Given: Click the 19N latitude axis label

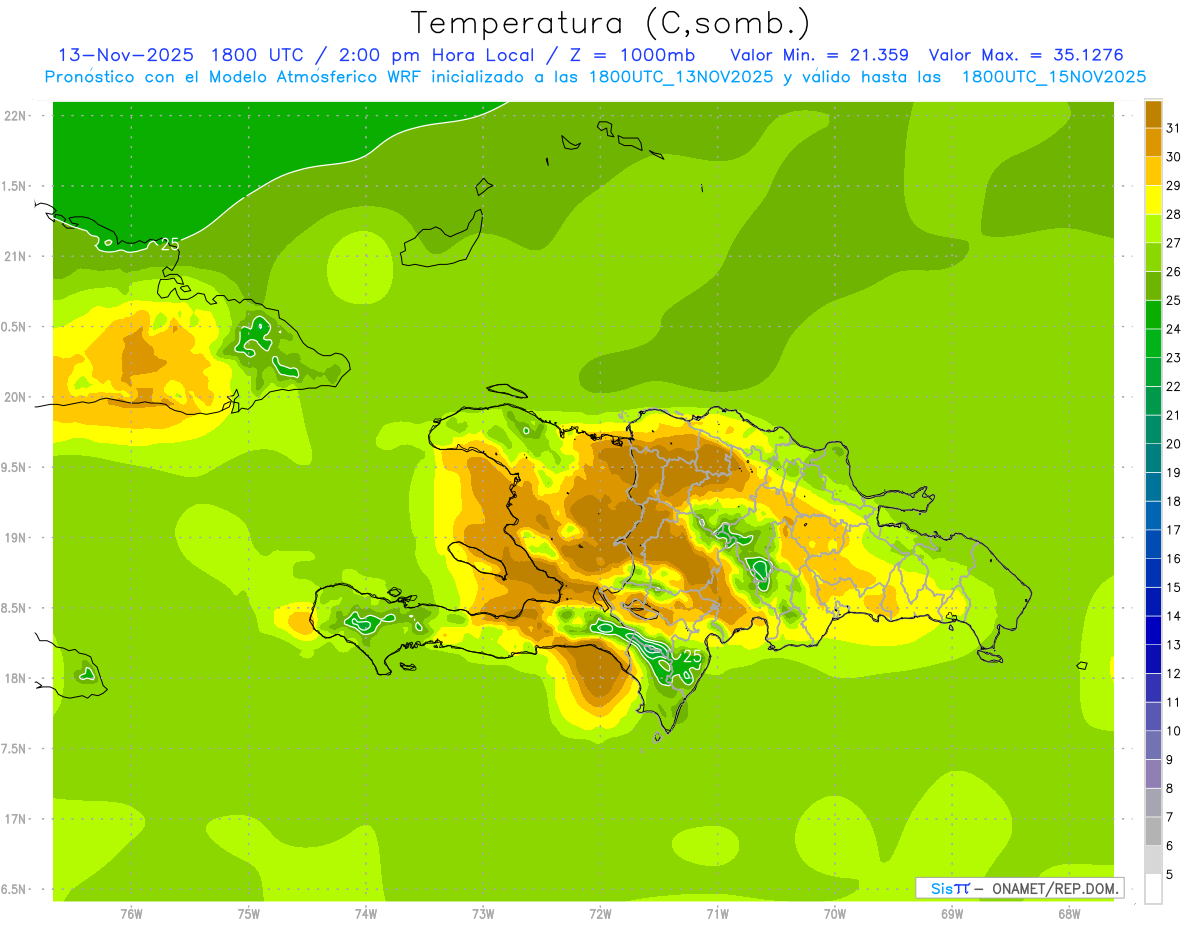Looking at the screenshot, I should click(17, 538).
